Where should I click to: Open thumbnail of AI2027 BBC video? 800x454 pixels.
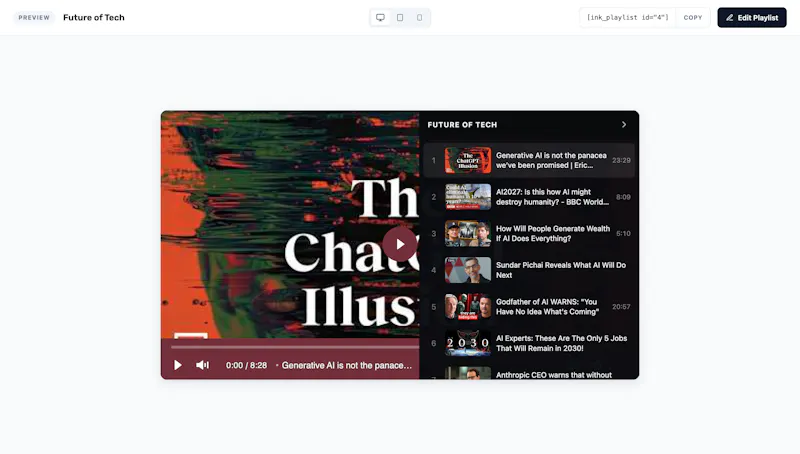pyautogui.click(x=468, y=197)
